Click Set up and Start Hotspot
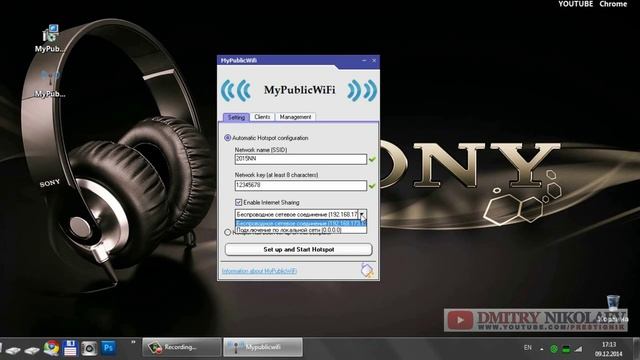This screenshot has height=360, width=640. point(298,249)
